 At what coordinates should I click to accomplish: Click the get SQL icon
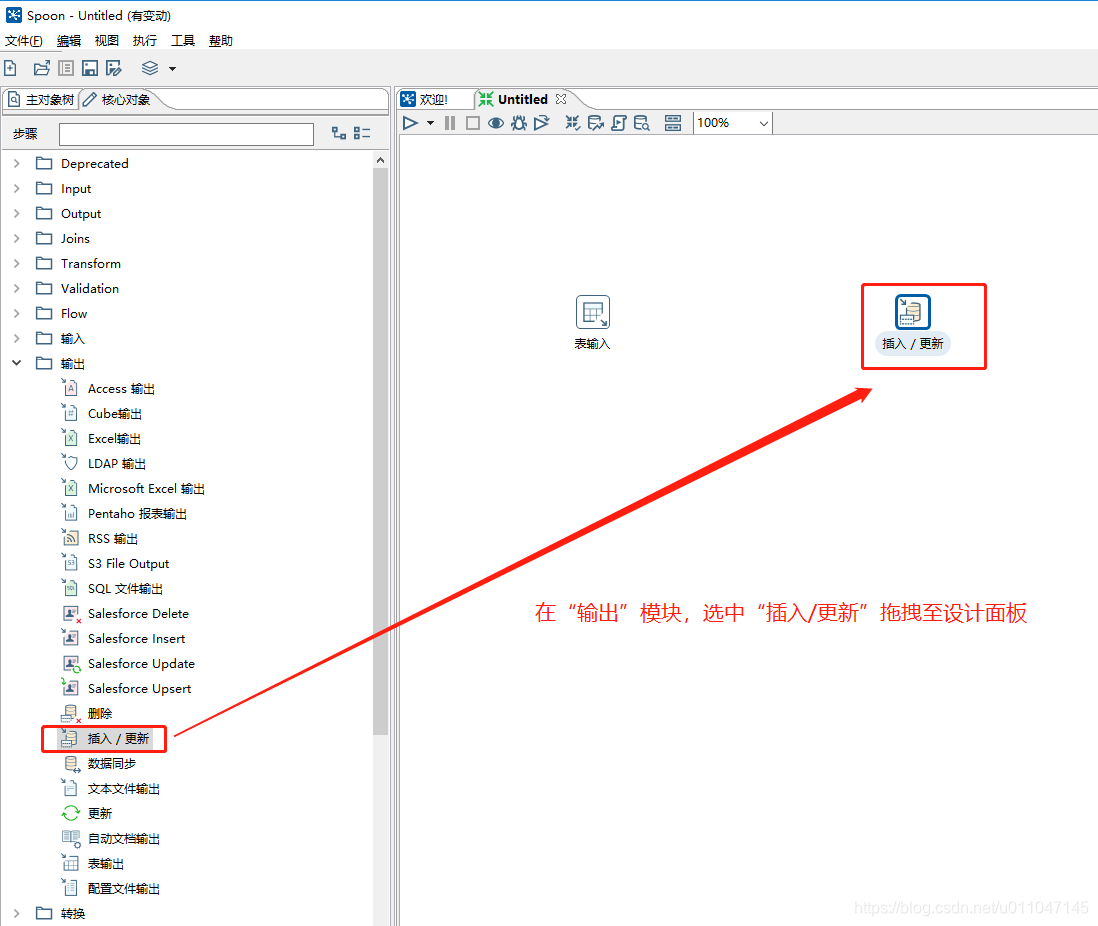(x=619, y=123)
